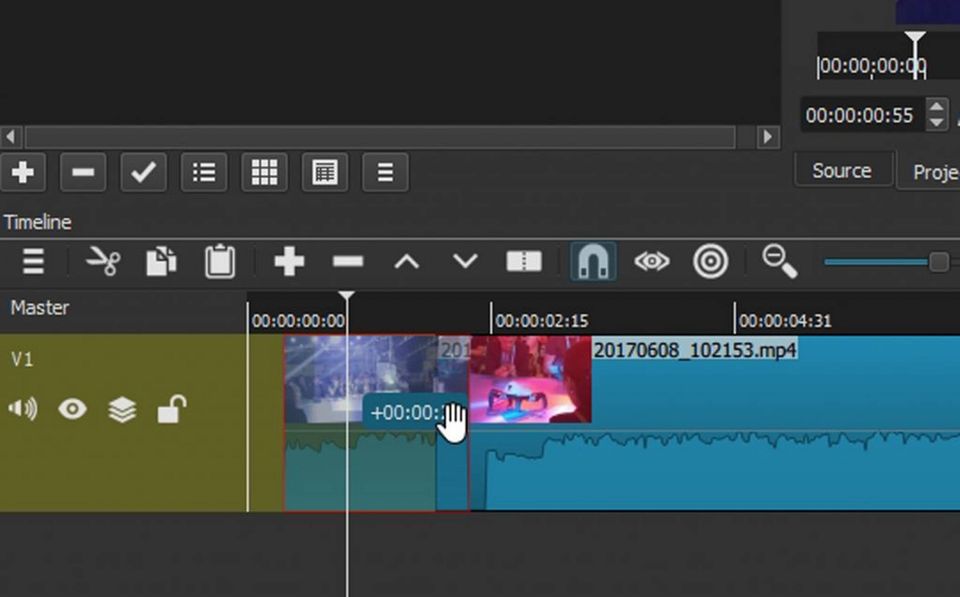Click the Zoom Out magnifier icon
Screen dimensions: 960x597
click(779, 262)
